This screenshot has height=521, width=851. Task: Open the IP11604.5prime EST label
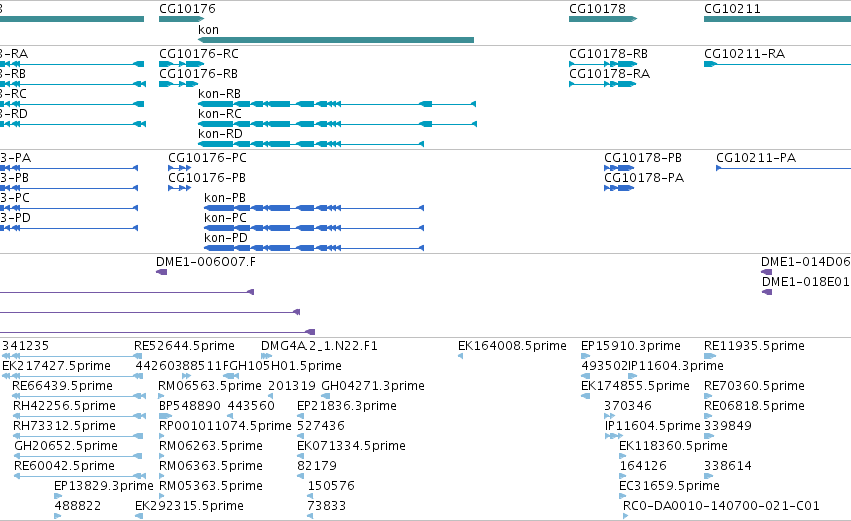click(x=653, y=427)
